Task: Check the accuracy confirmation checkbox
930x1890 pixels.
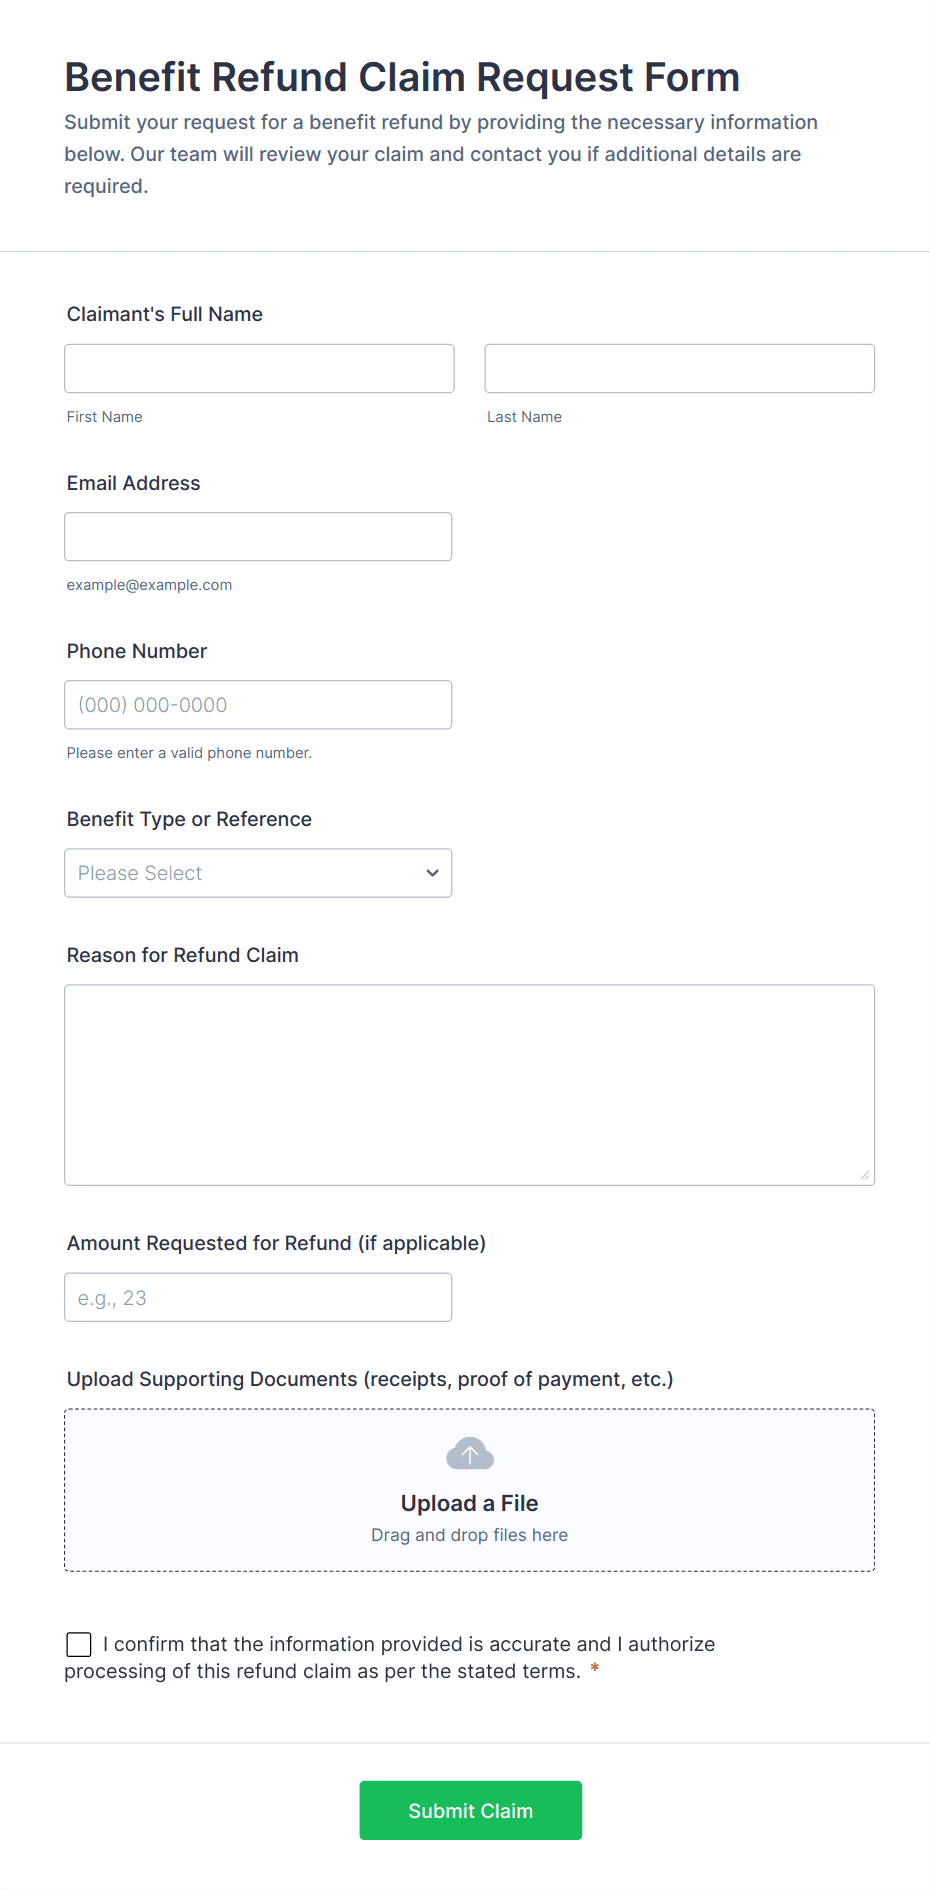Action: [79, 1645]
